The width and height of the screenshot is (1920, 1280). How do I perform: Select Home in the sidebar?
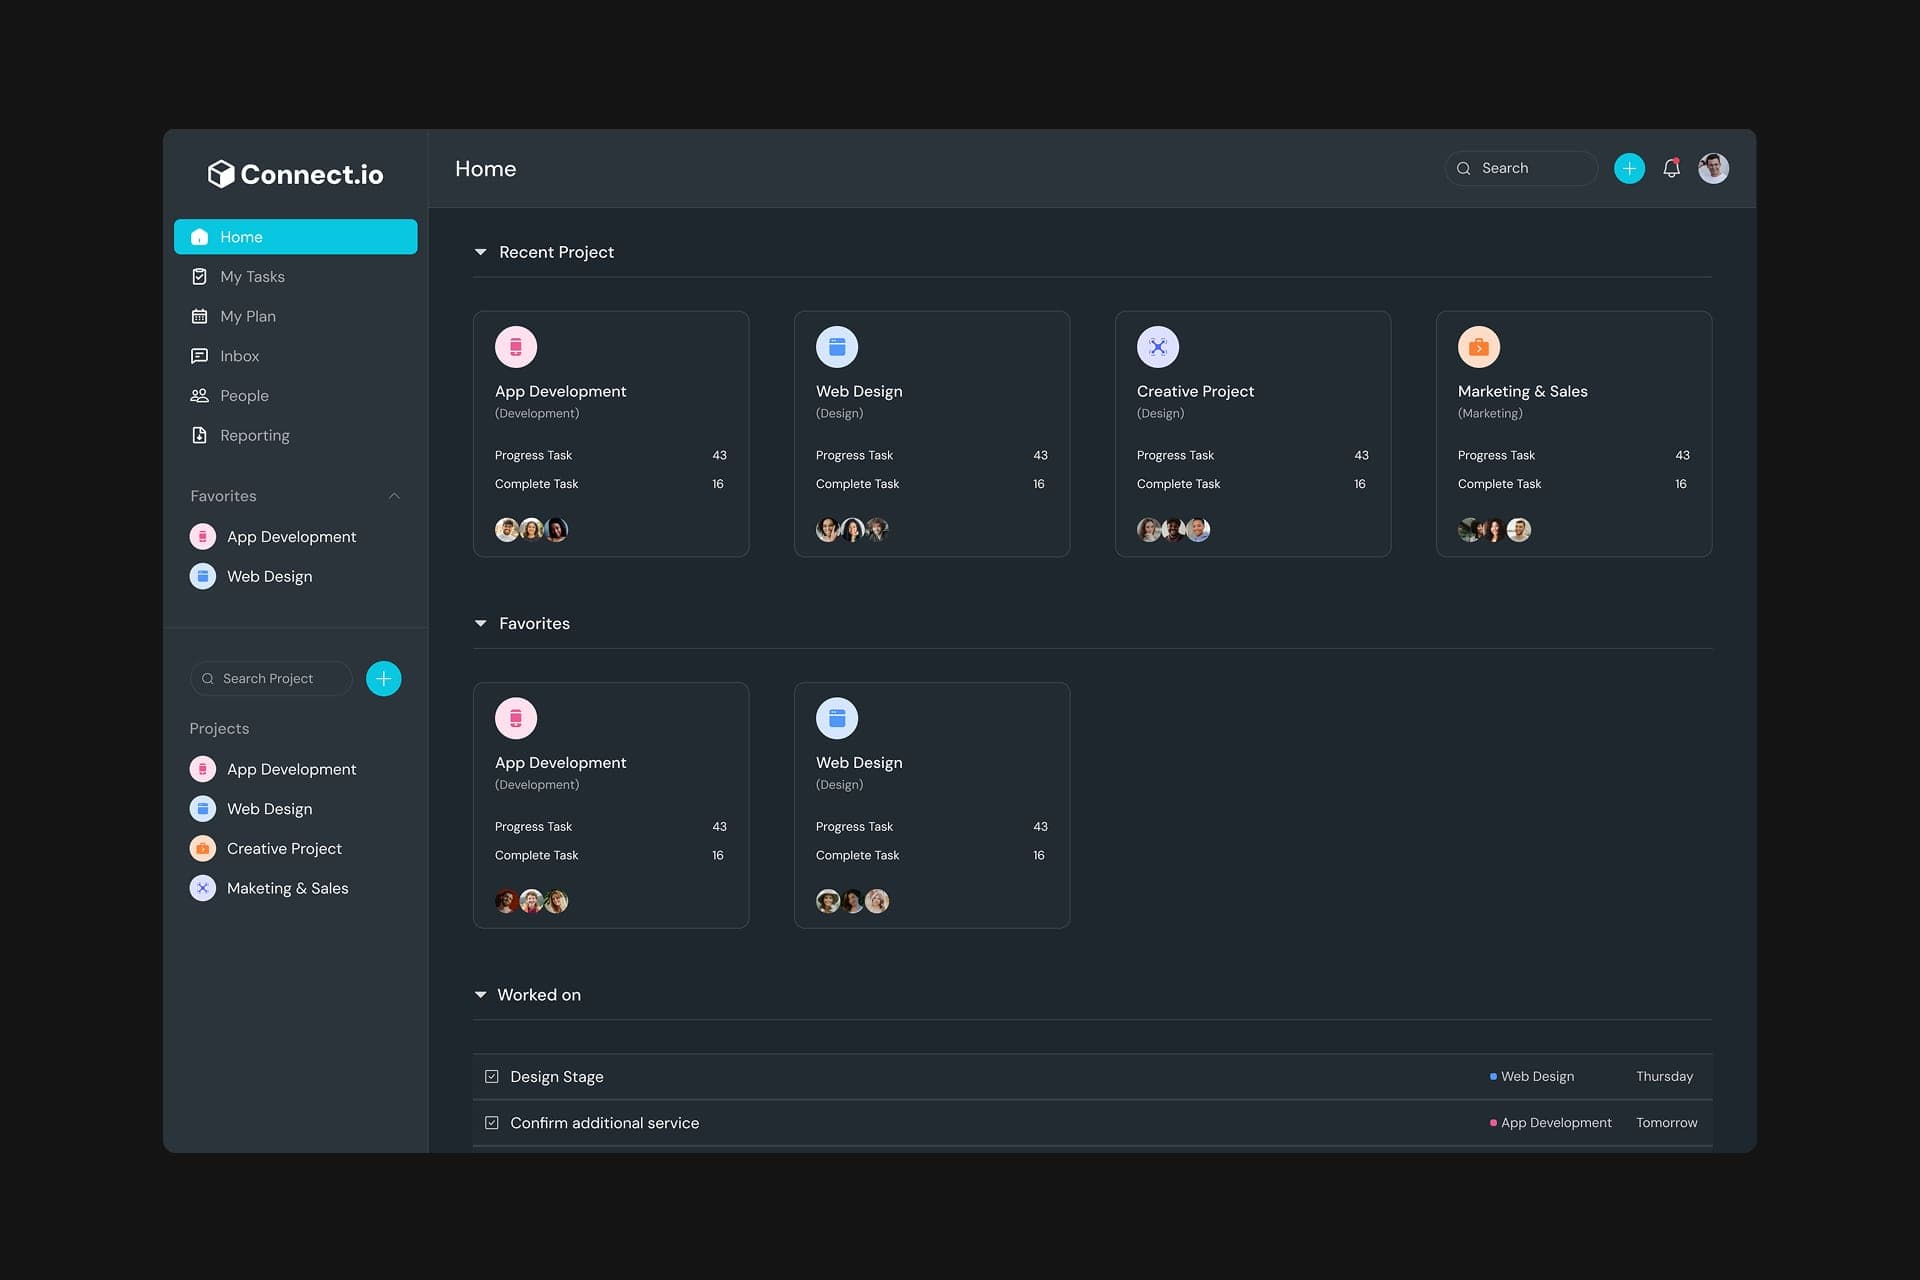click(x=240, y=236)
